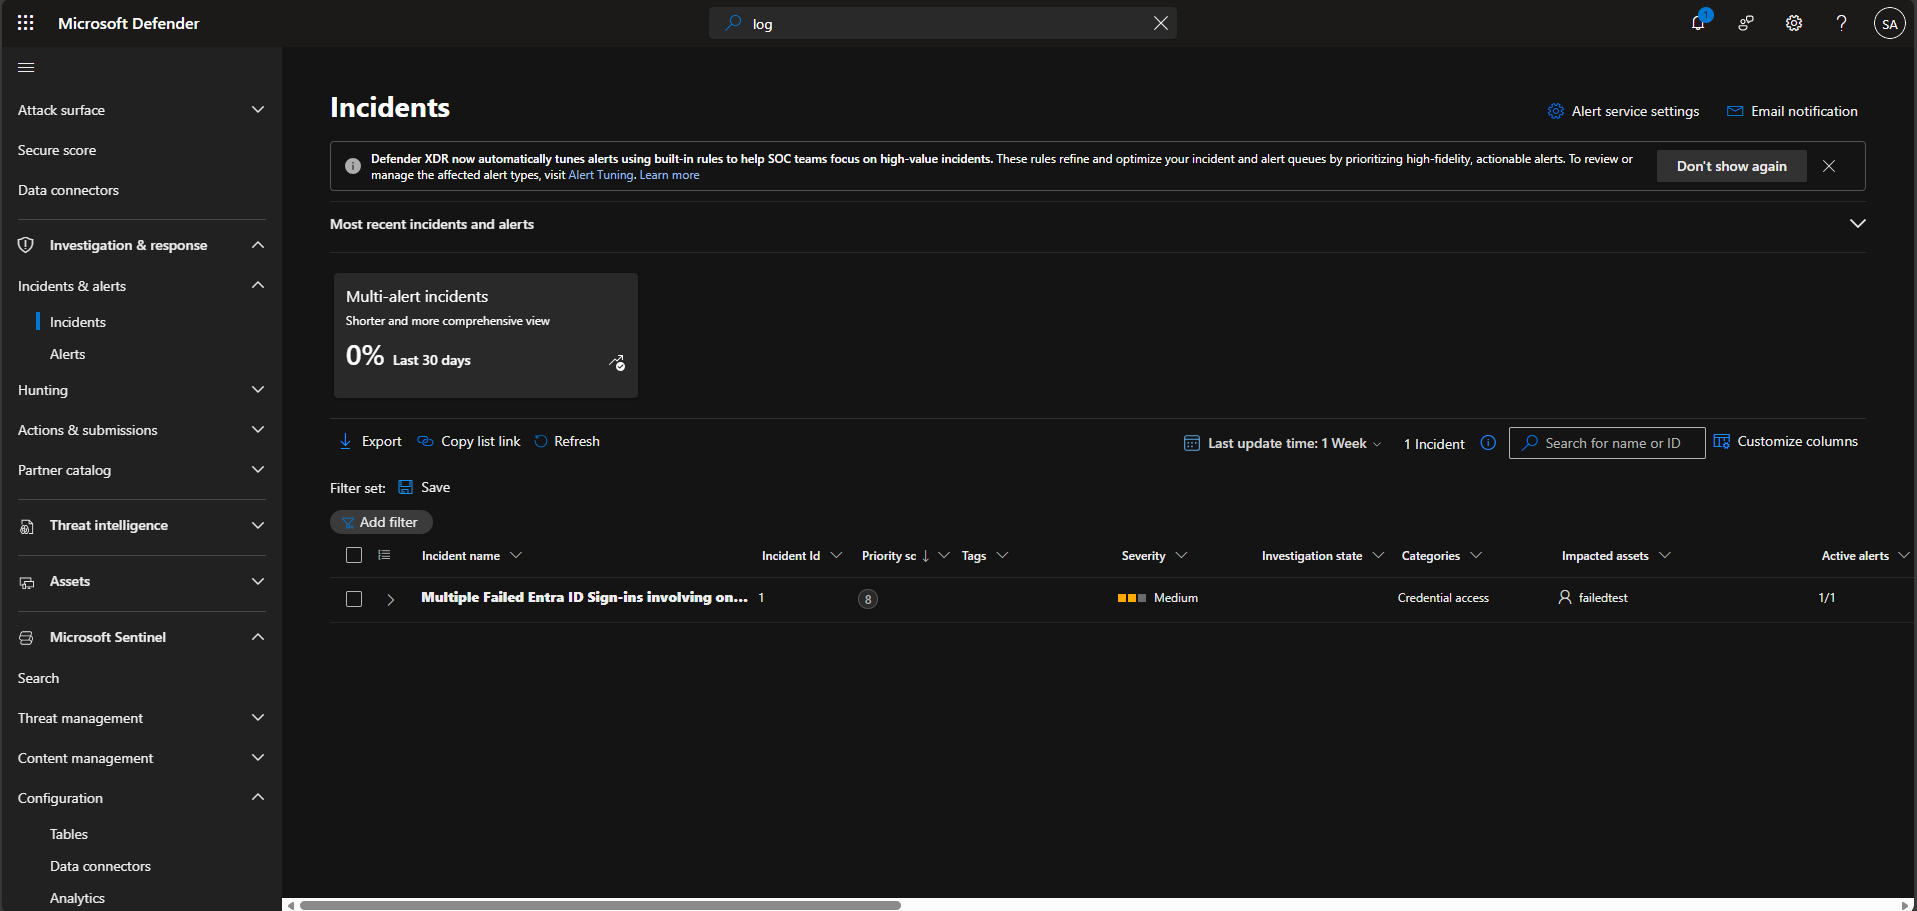Open Last update time 1 Week dropdown
The height and width of the screenshot is (911, 1917).
coord(1283,443)
